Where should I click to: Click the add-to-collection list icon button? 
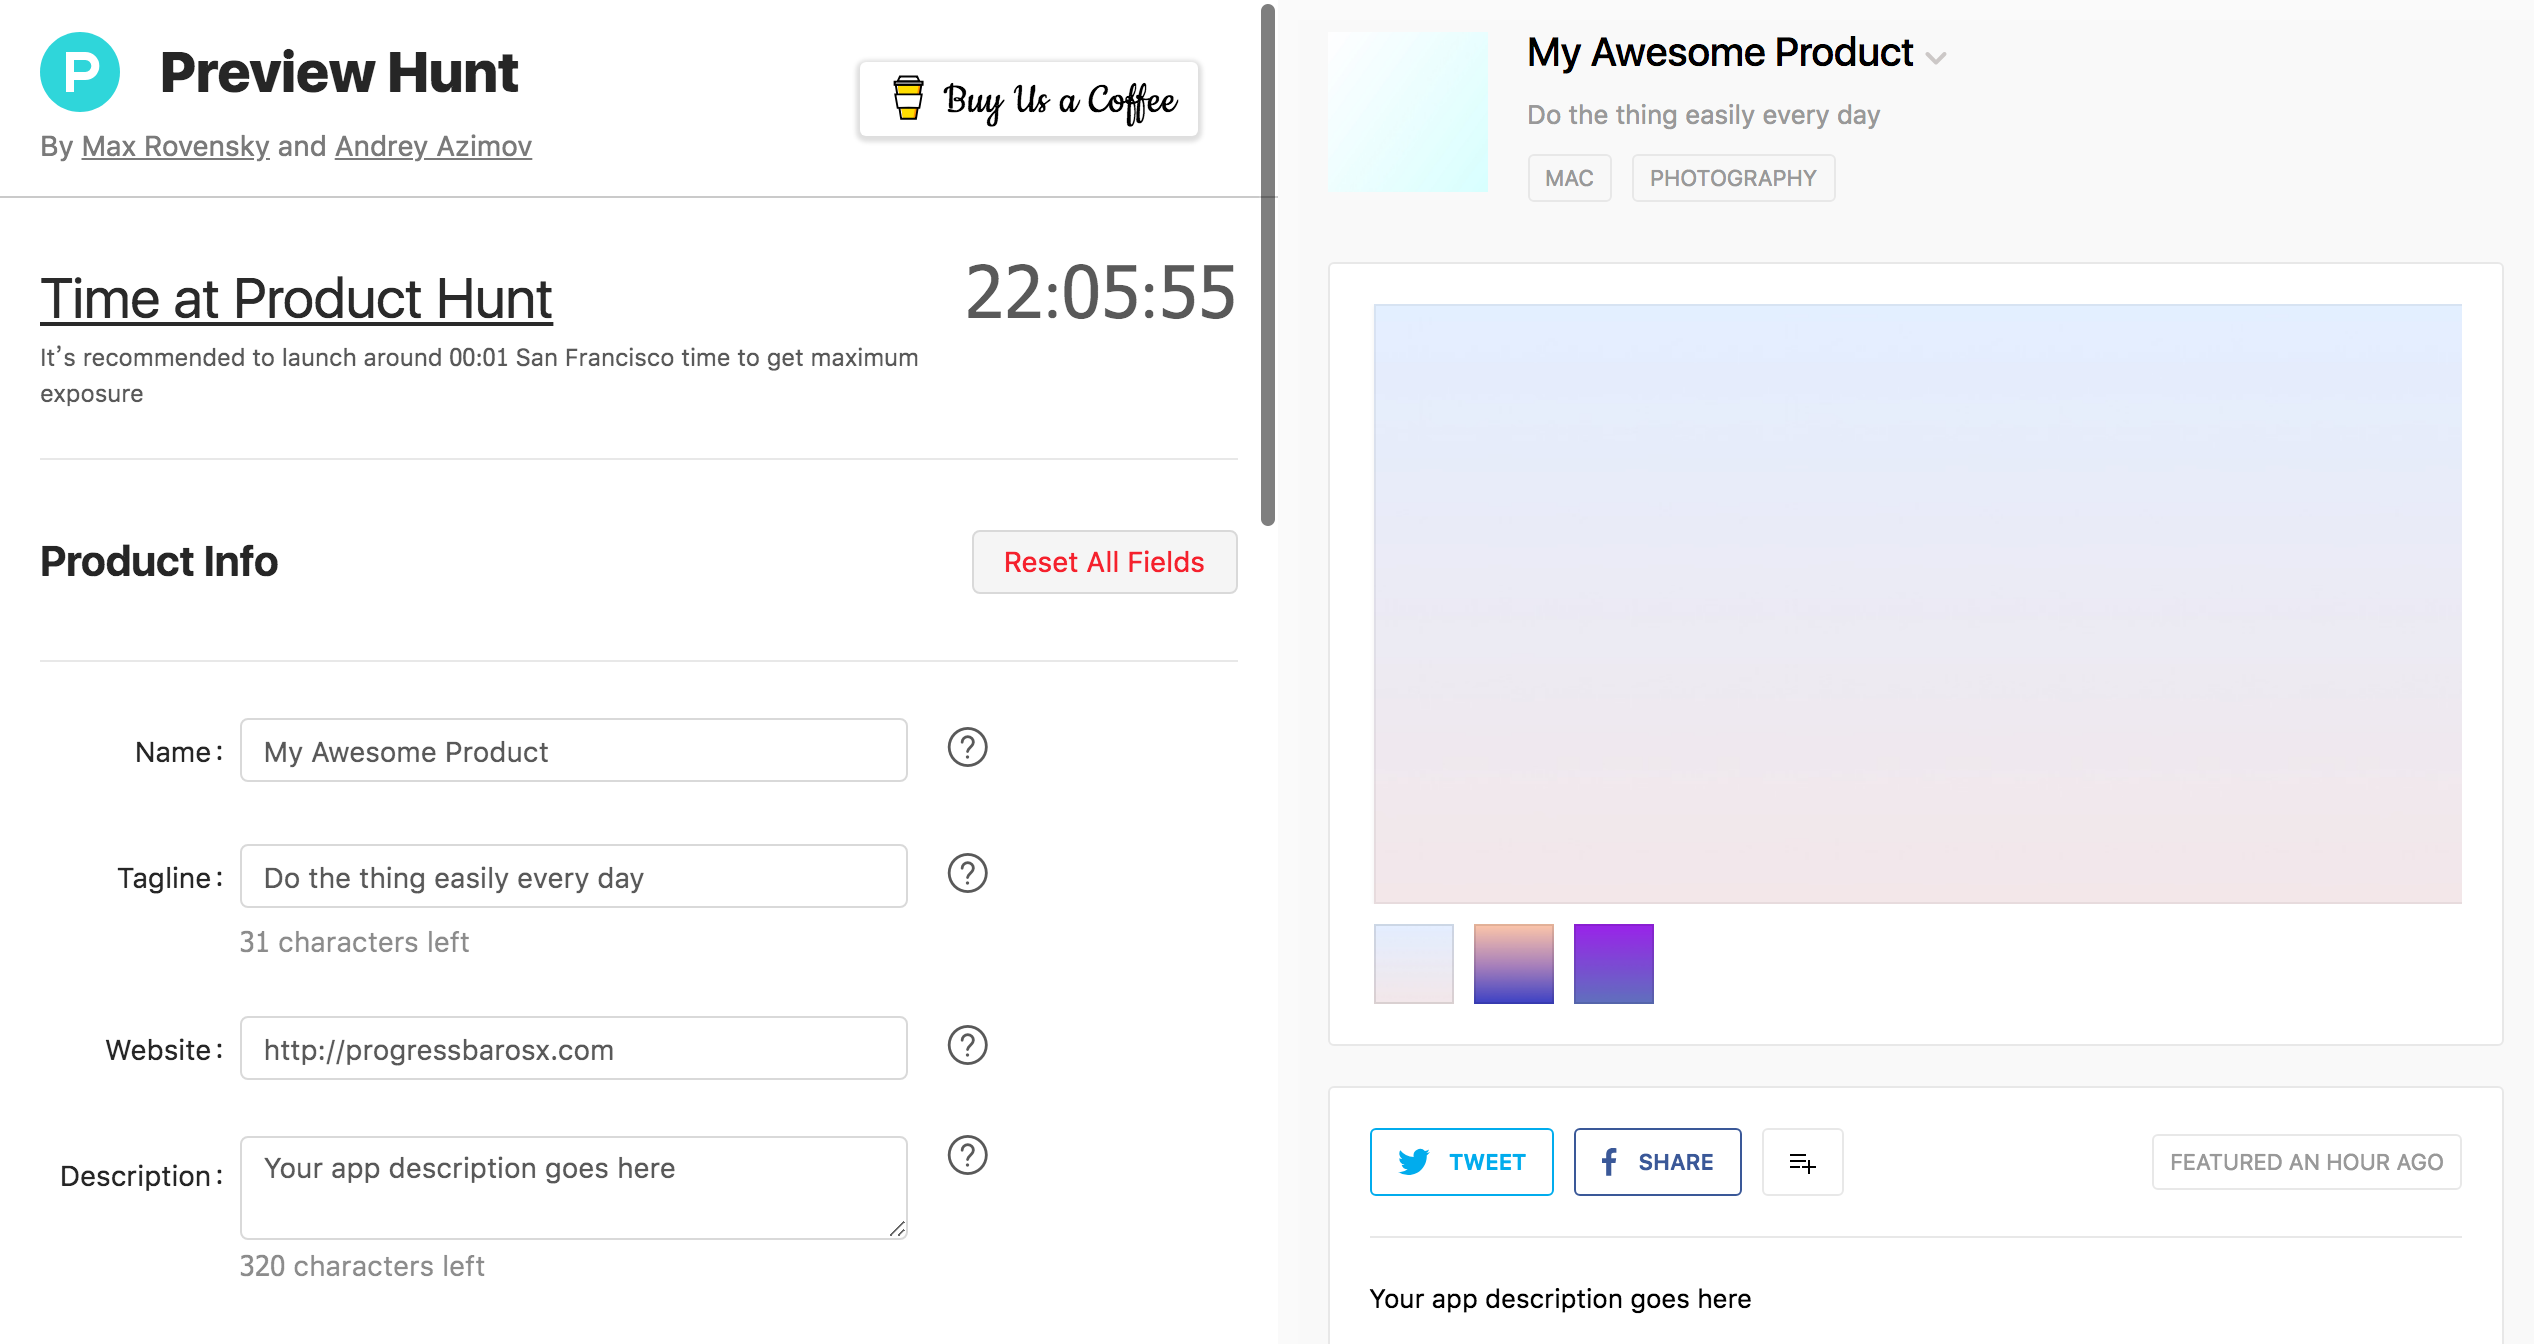tap(1802, 1162)
